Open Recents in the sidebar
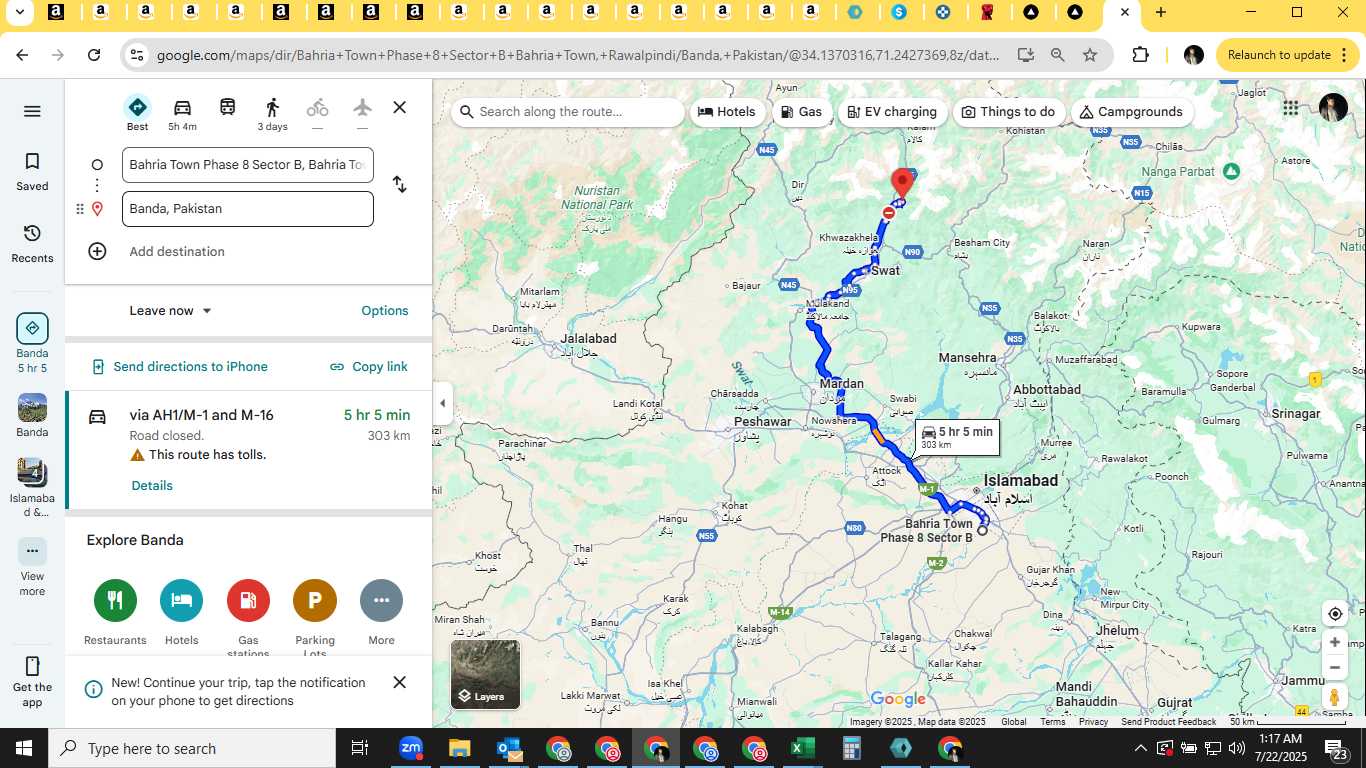Viewport: 1366px width, 768px height. 32,243
